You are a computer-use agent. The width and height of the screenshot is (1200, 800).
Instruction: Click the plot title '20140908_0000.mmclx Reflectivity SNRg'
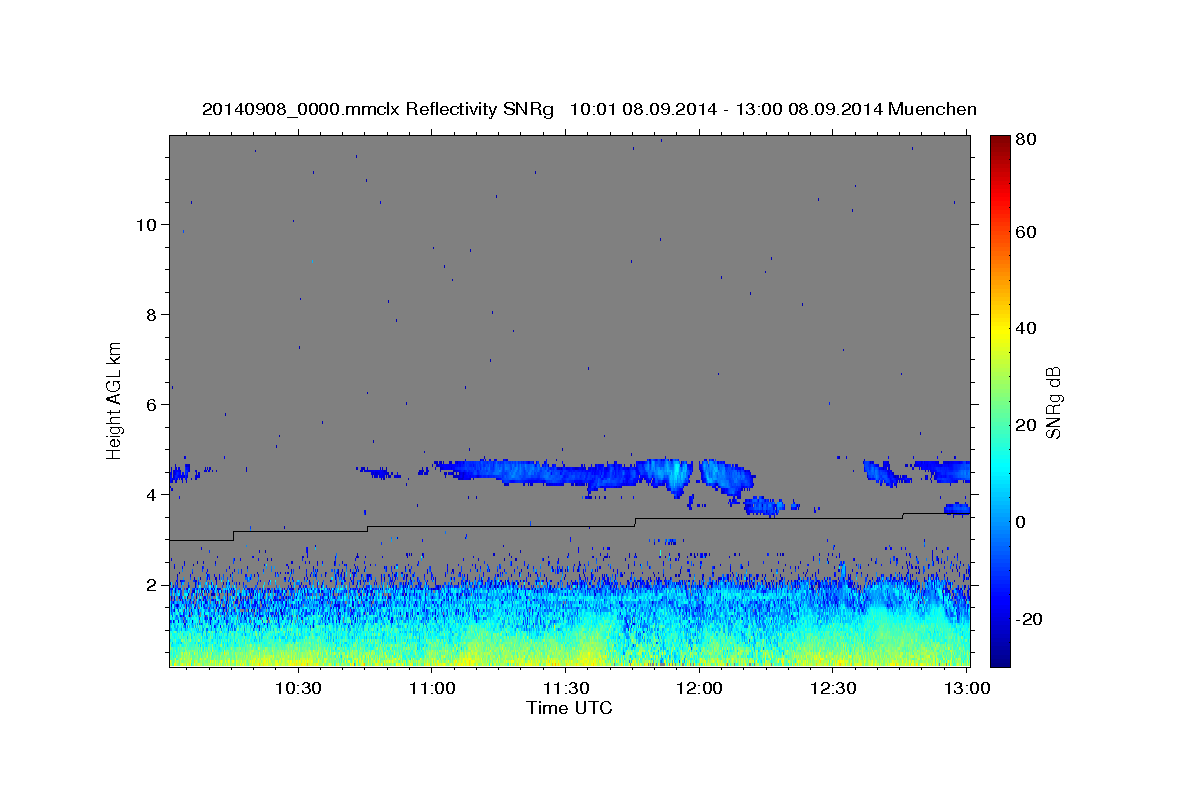pos(378,109)
